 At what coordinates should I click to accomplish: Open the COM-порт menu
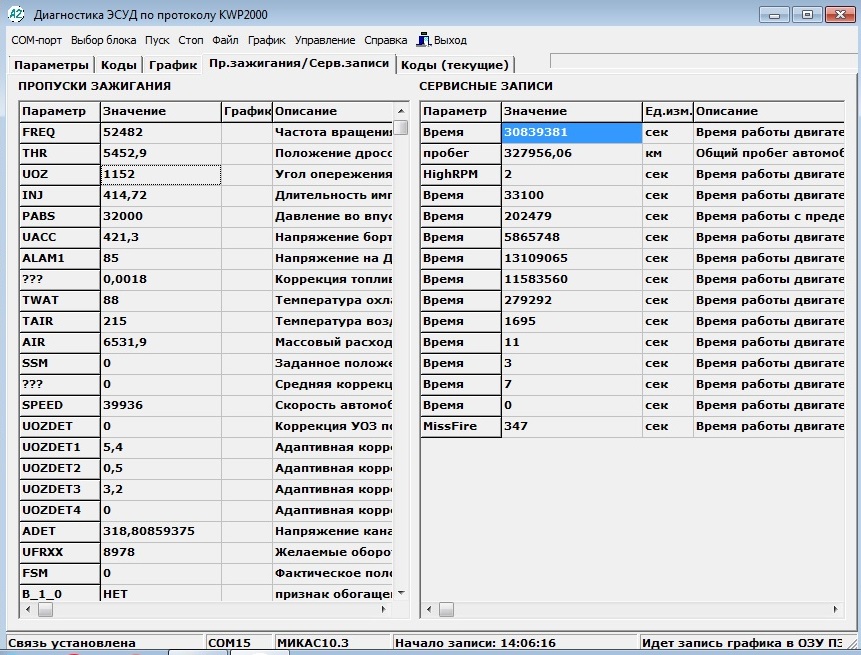[x=36, y=40]
